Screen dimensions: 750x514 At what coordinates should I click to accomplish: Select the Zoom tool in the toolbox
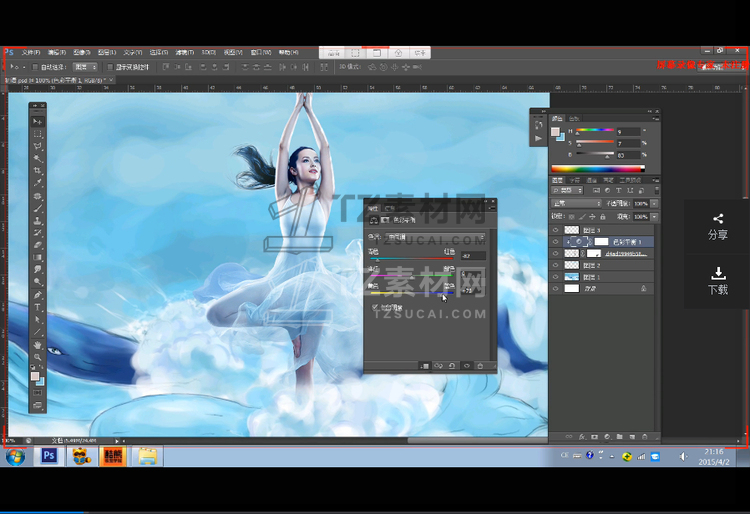pyautogui.click(x=38, y=357)
